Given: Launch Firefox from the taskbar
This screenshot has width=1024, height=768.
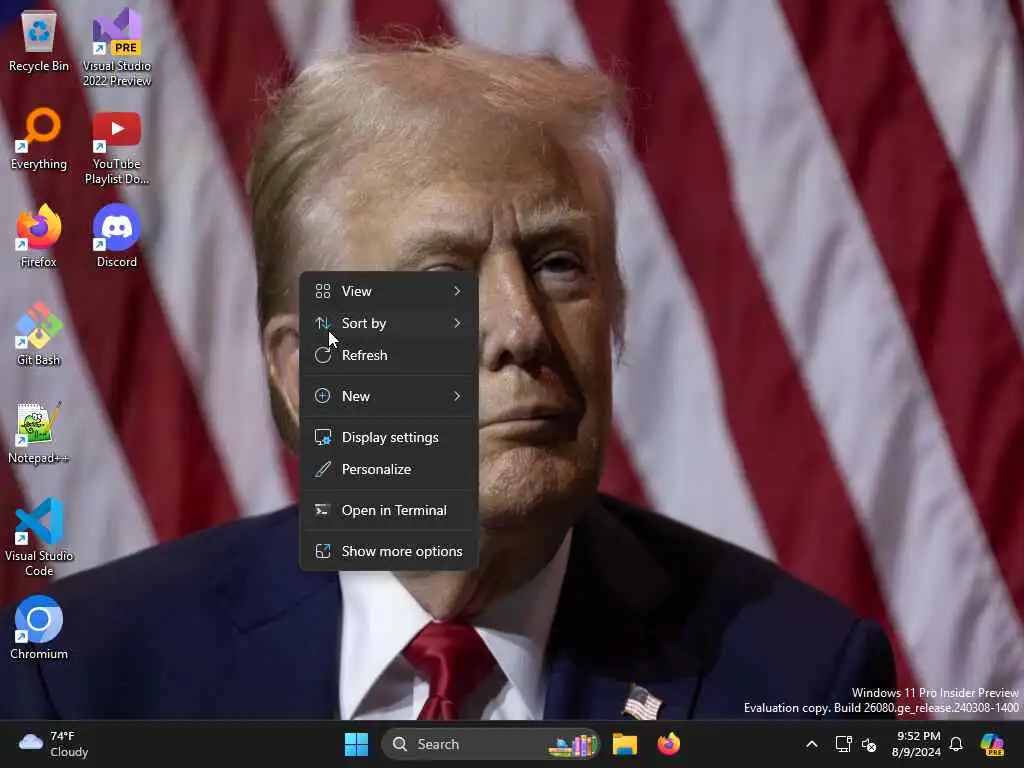Looking at the screenshot, I should 669,744.
